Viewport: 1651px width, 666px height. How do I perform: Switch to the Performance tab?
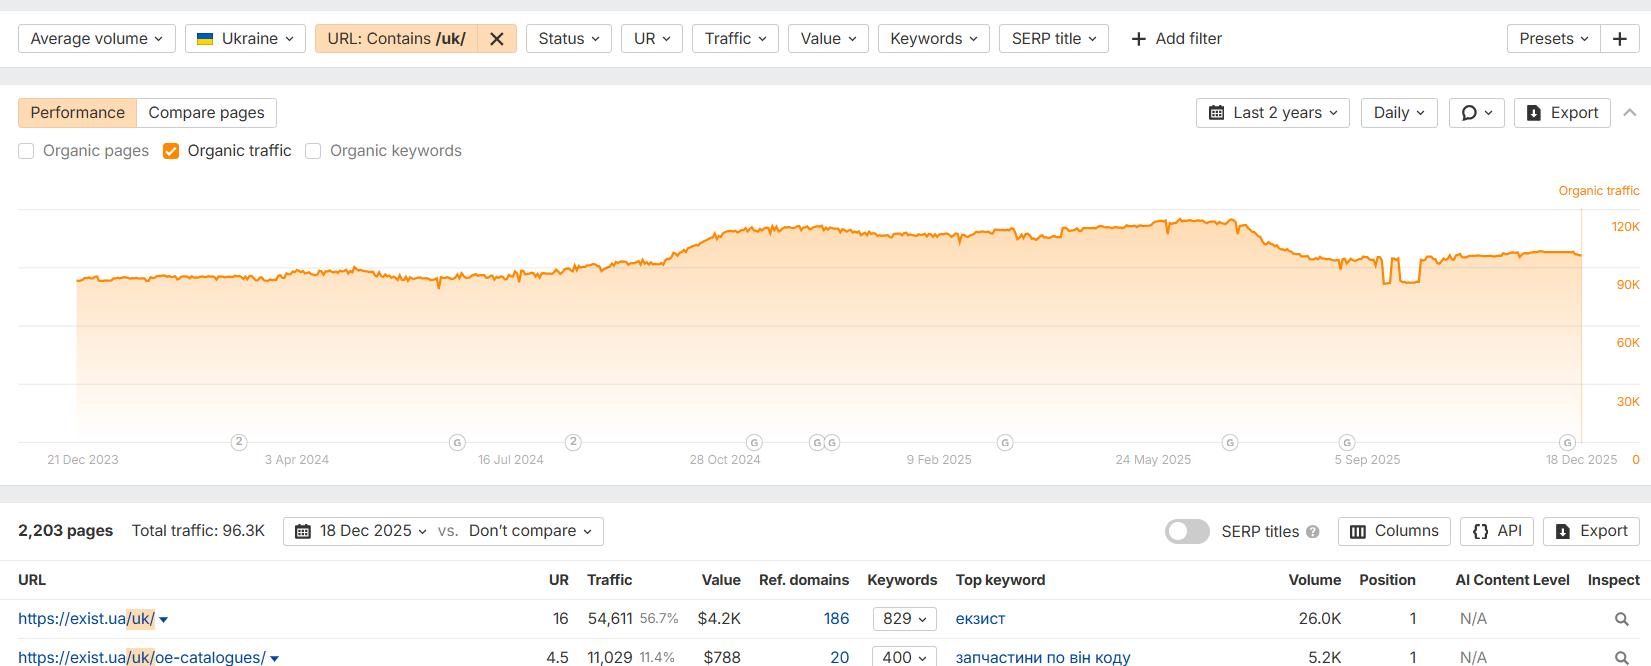(x=77, y=113)
